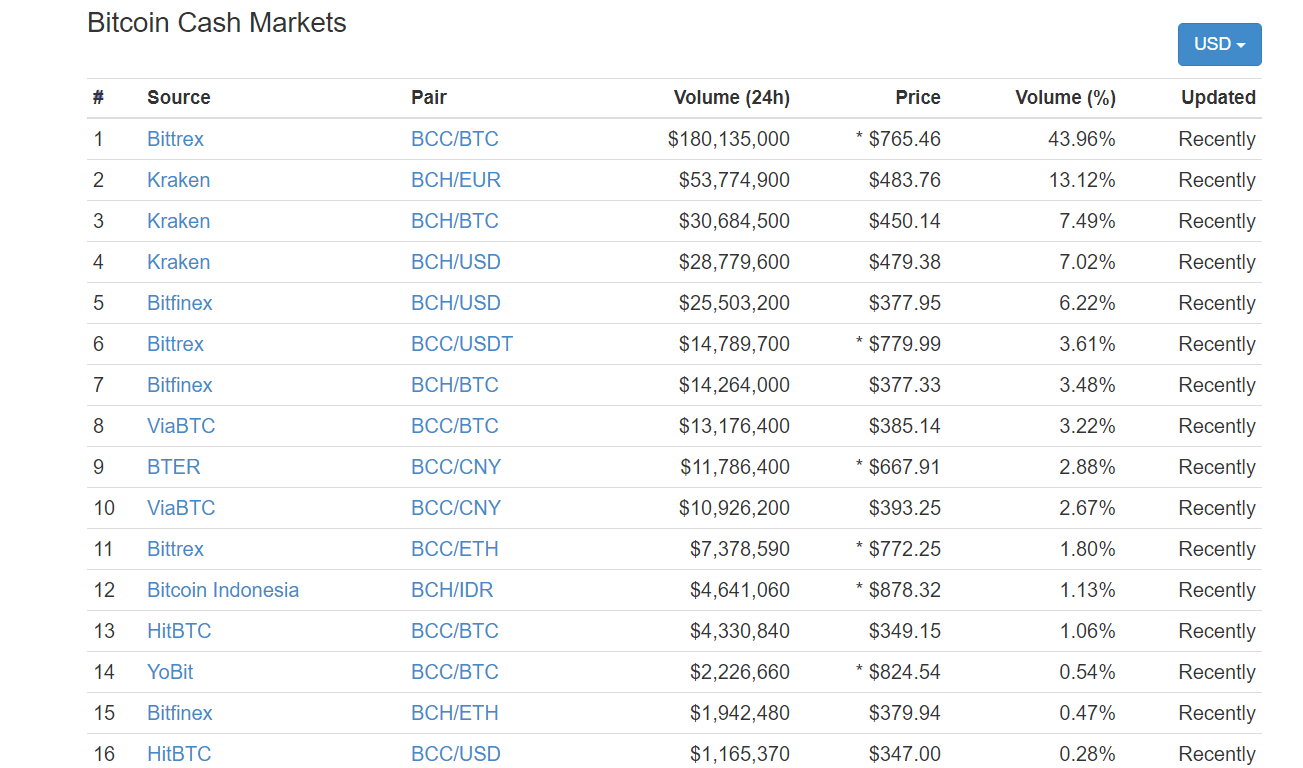
Task: Click Bitfinex BCH/ETH pair link
Action: [454, 713]
